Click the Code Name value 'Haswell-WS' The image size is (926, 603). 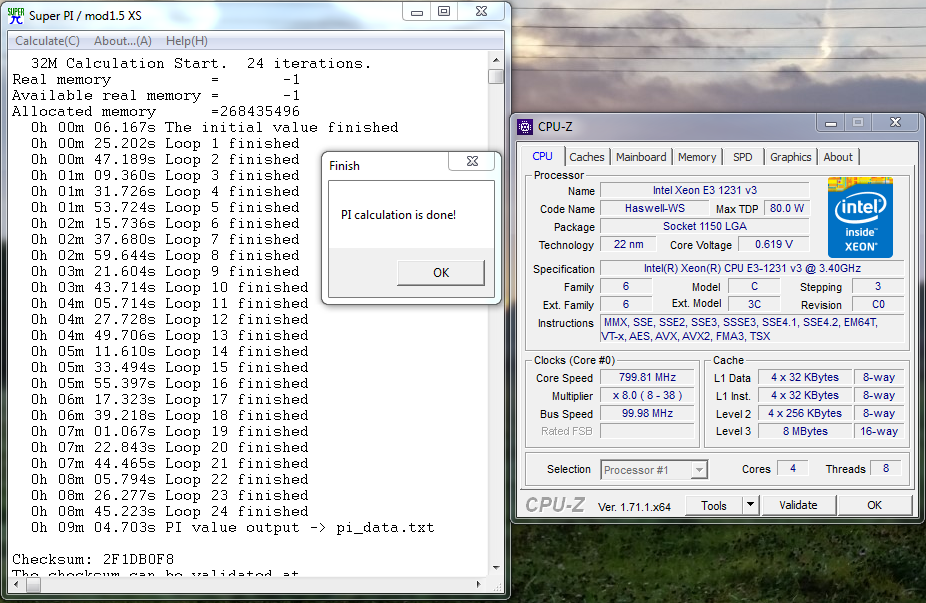(654, 208)
